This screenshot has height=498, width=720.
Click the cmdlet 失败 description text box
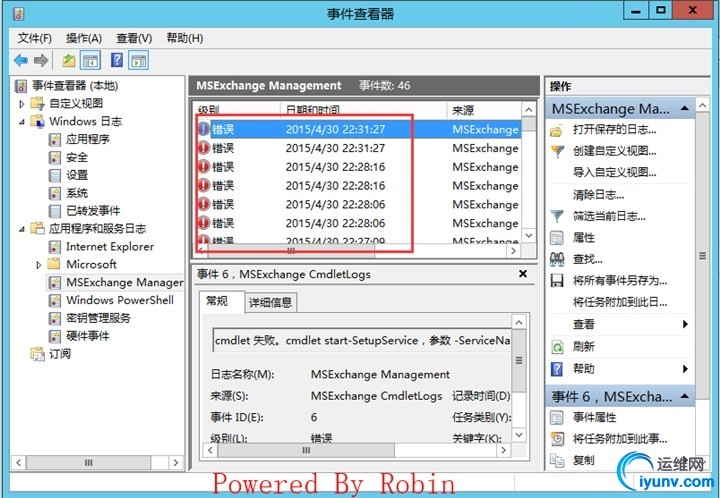tap(362, 341)
